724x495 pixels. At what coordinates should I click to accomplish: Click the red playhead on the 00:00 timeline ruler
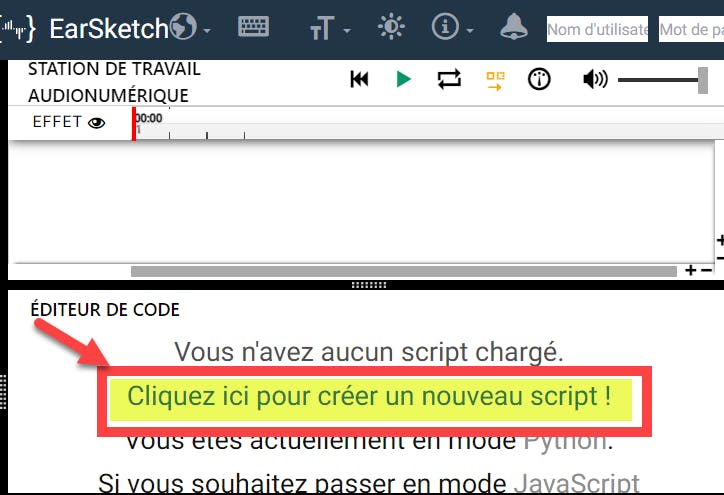(x=134, y=124)
